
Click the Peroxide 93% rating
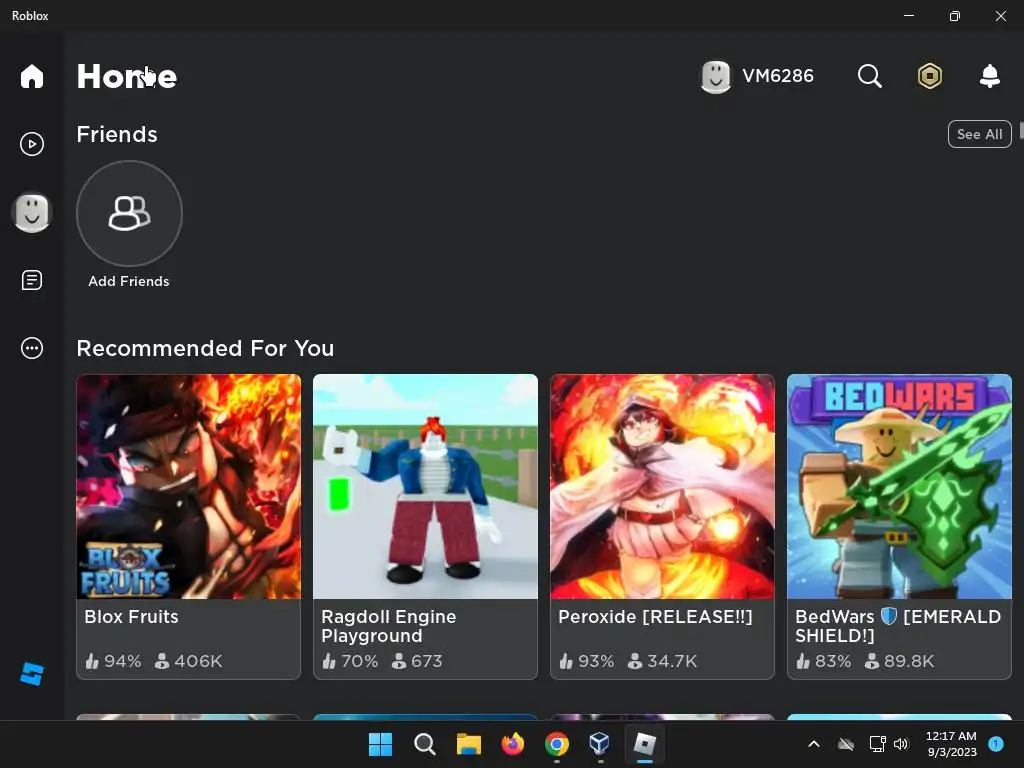(x=586, y=661)
